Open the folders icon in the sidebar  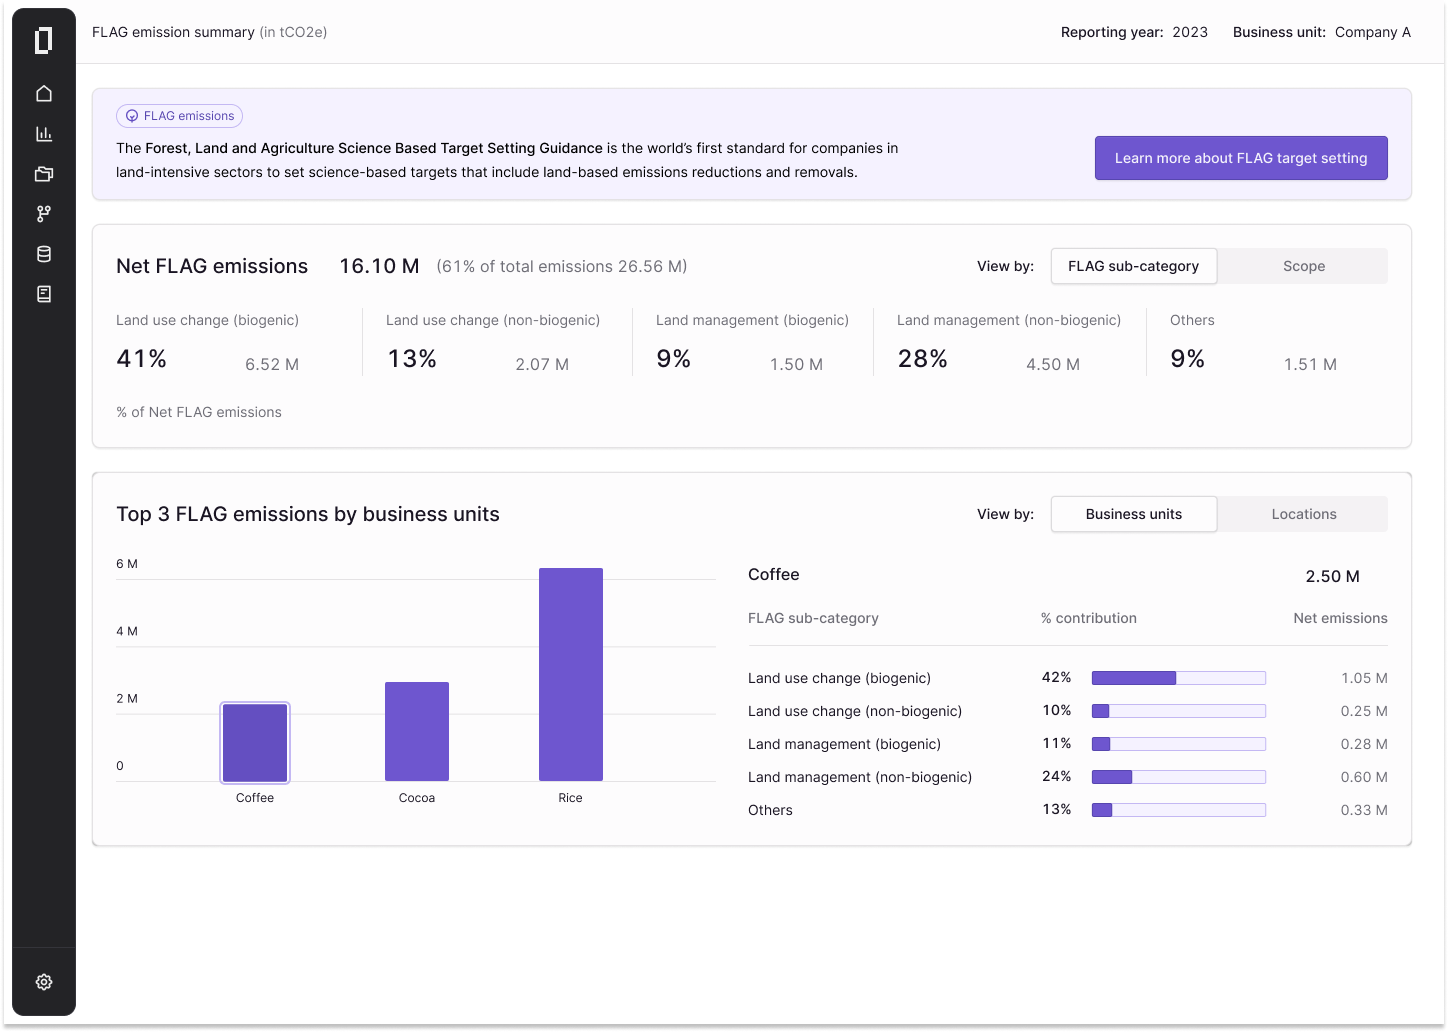(44, 174)
